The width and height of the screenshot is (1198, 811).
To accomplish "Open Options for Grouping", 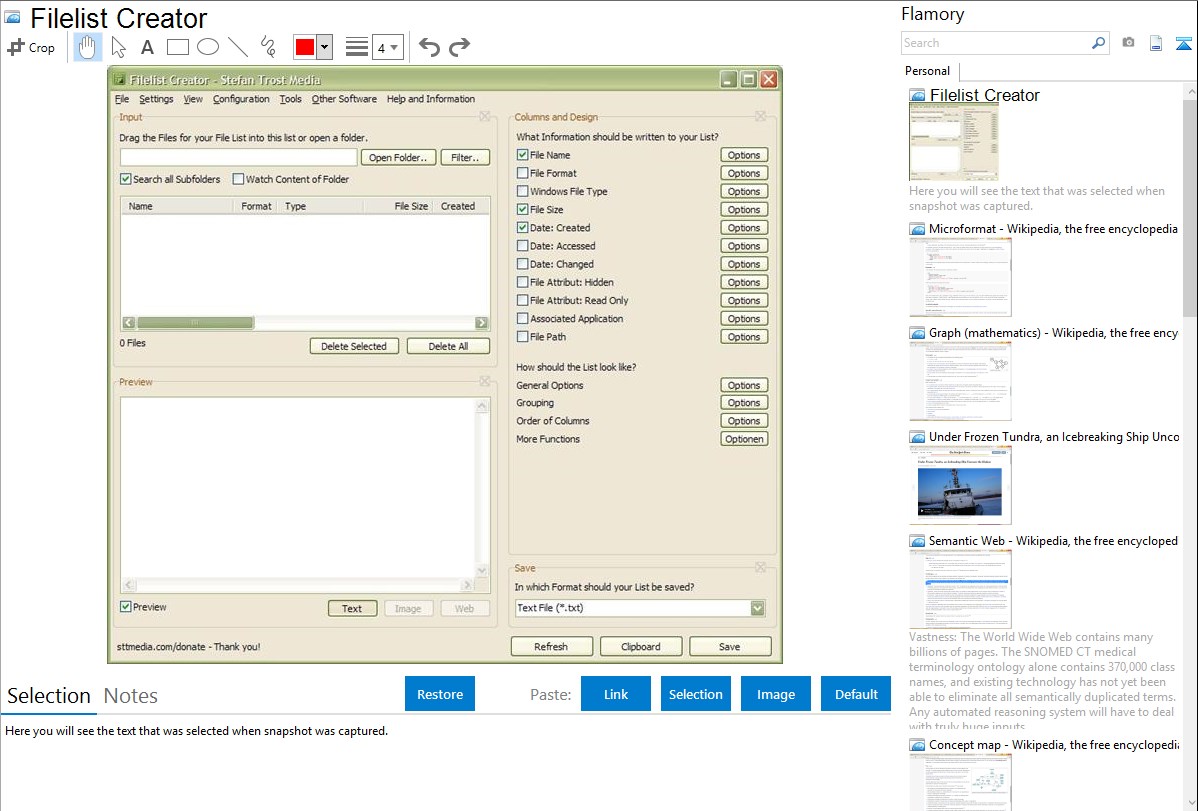I will (743, 403).
